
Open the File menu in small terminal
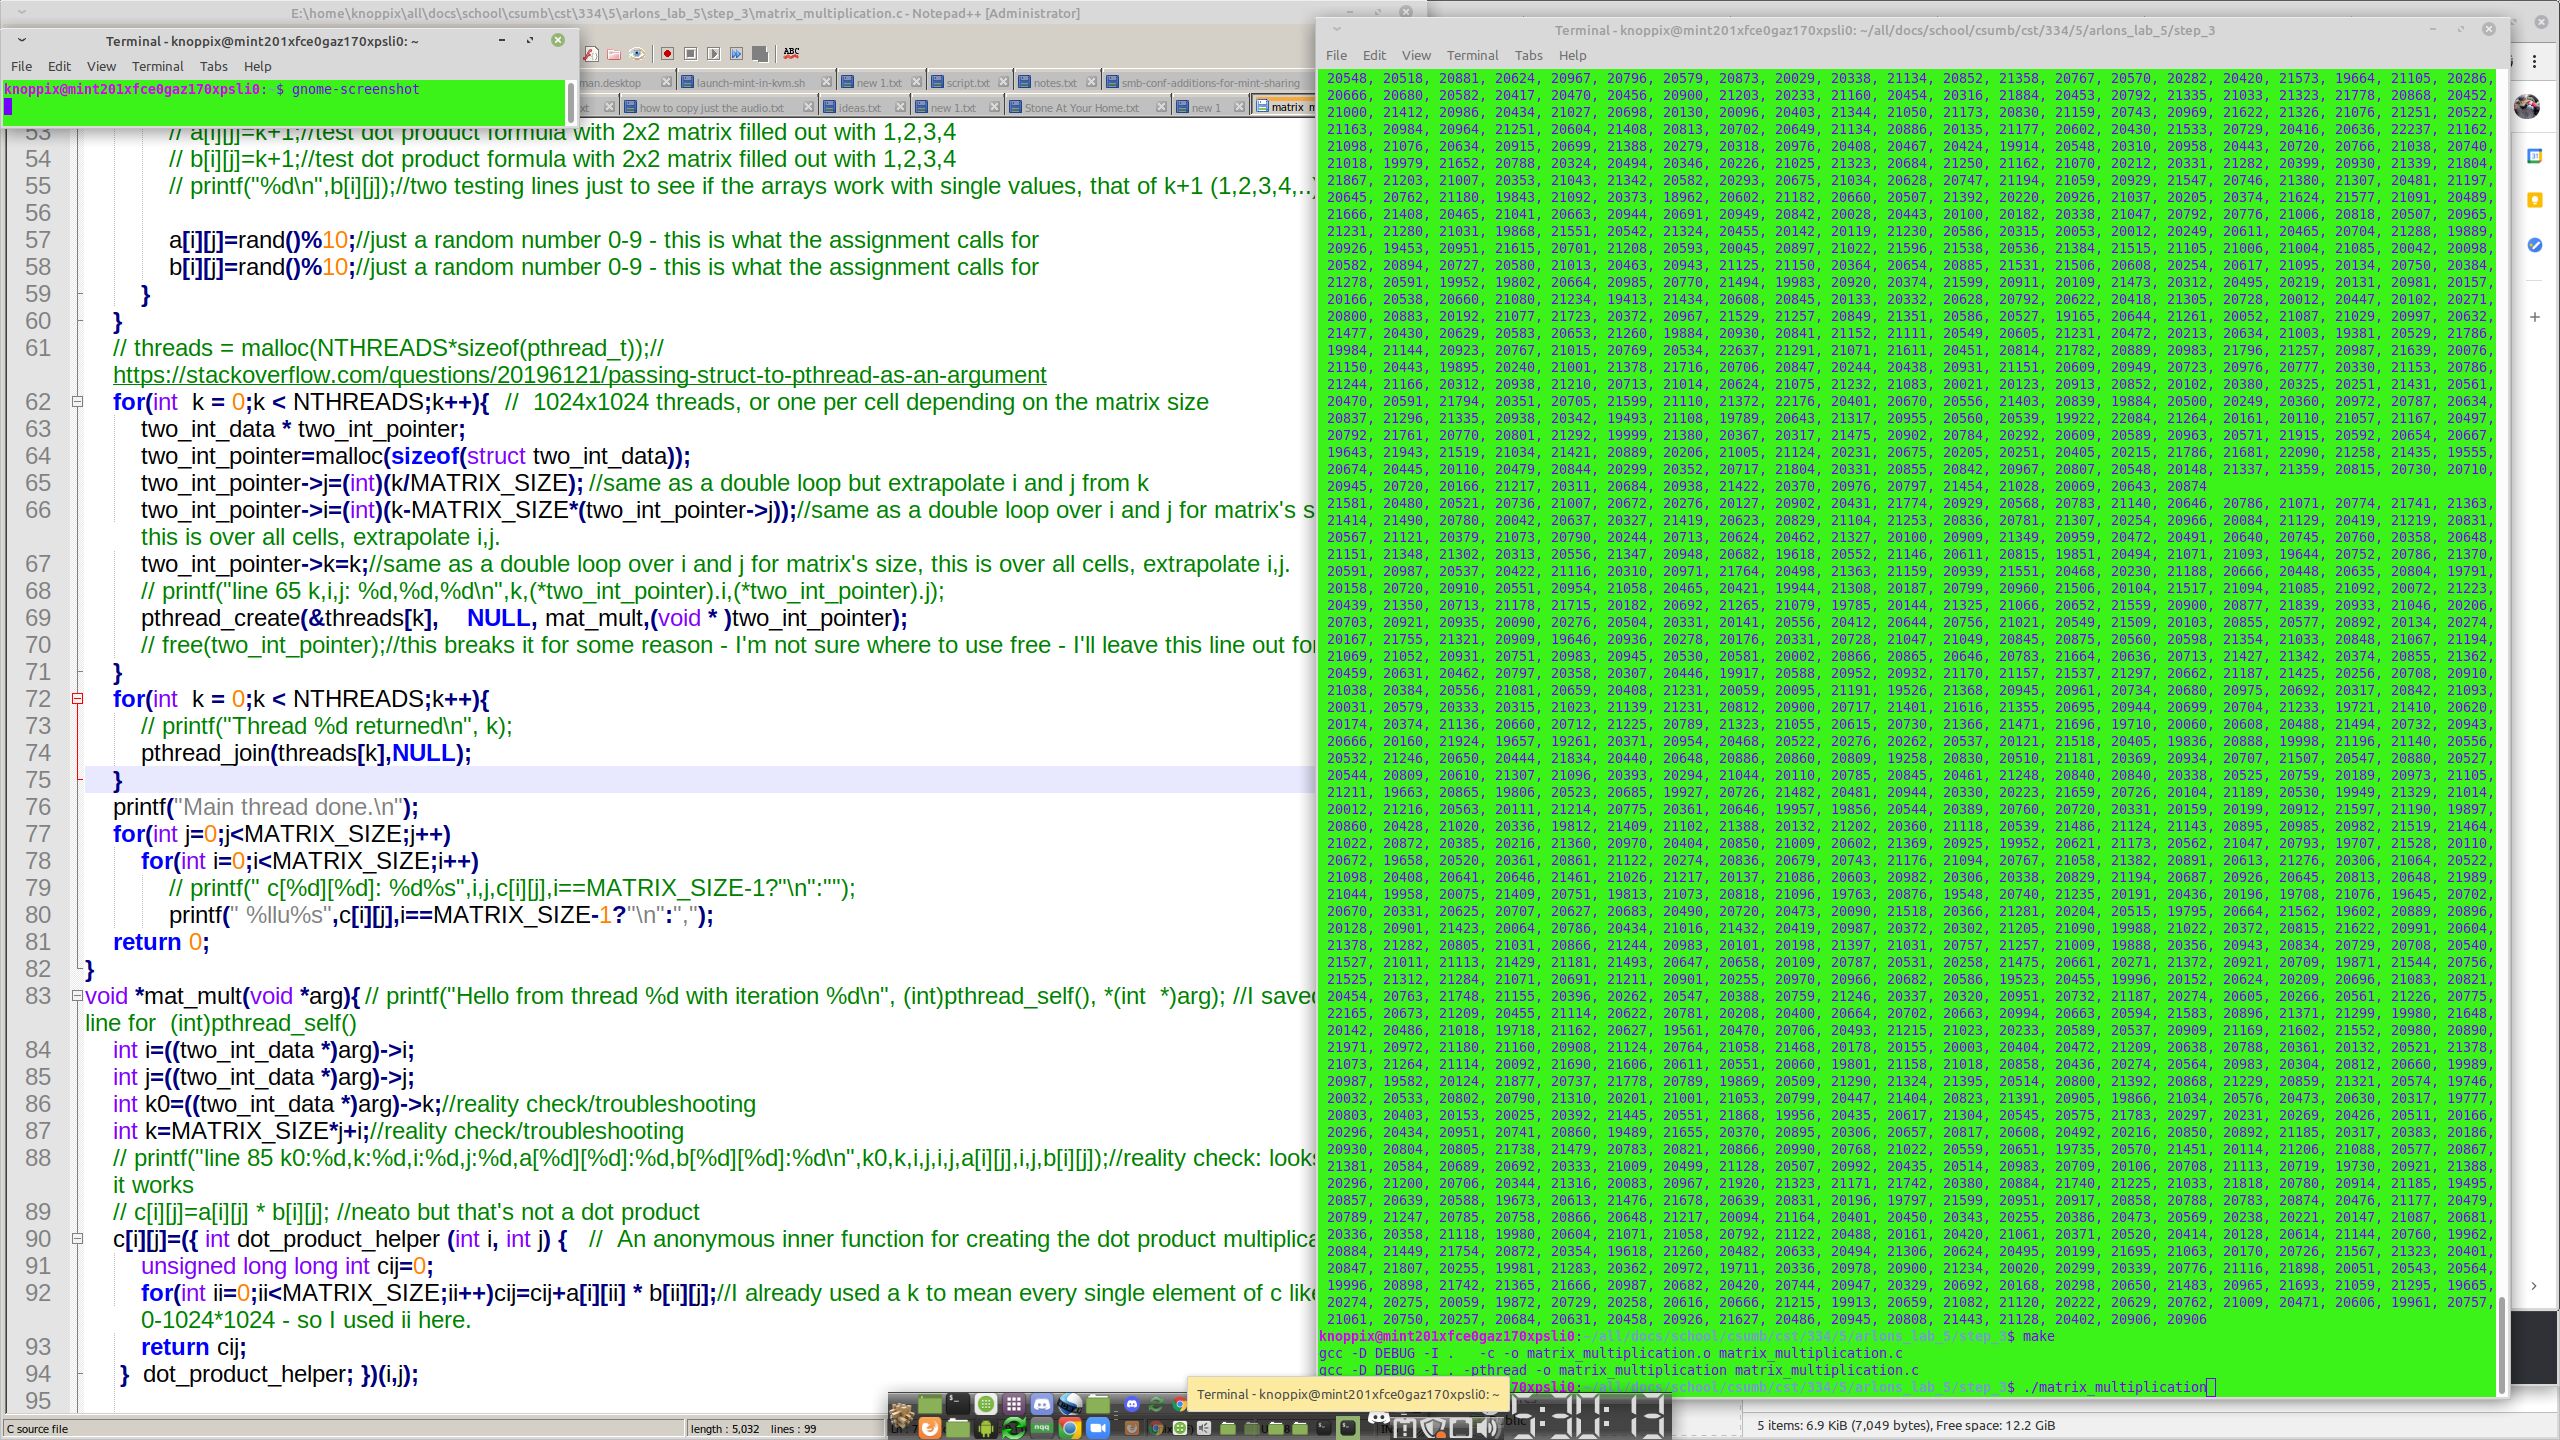pos(21,66)
